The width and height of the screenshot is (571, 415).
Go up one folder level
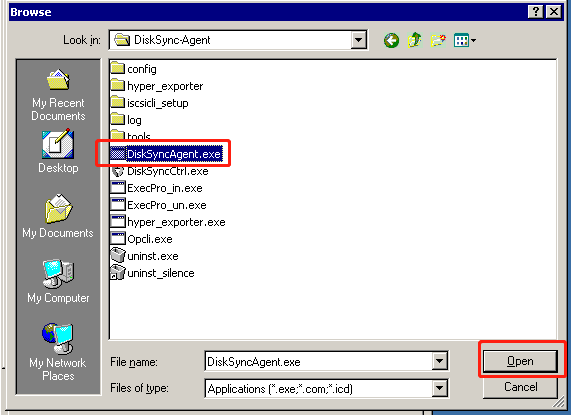(x=414, y=40)
